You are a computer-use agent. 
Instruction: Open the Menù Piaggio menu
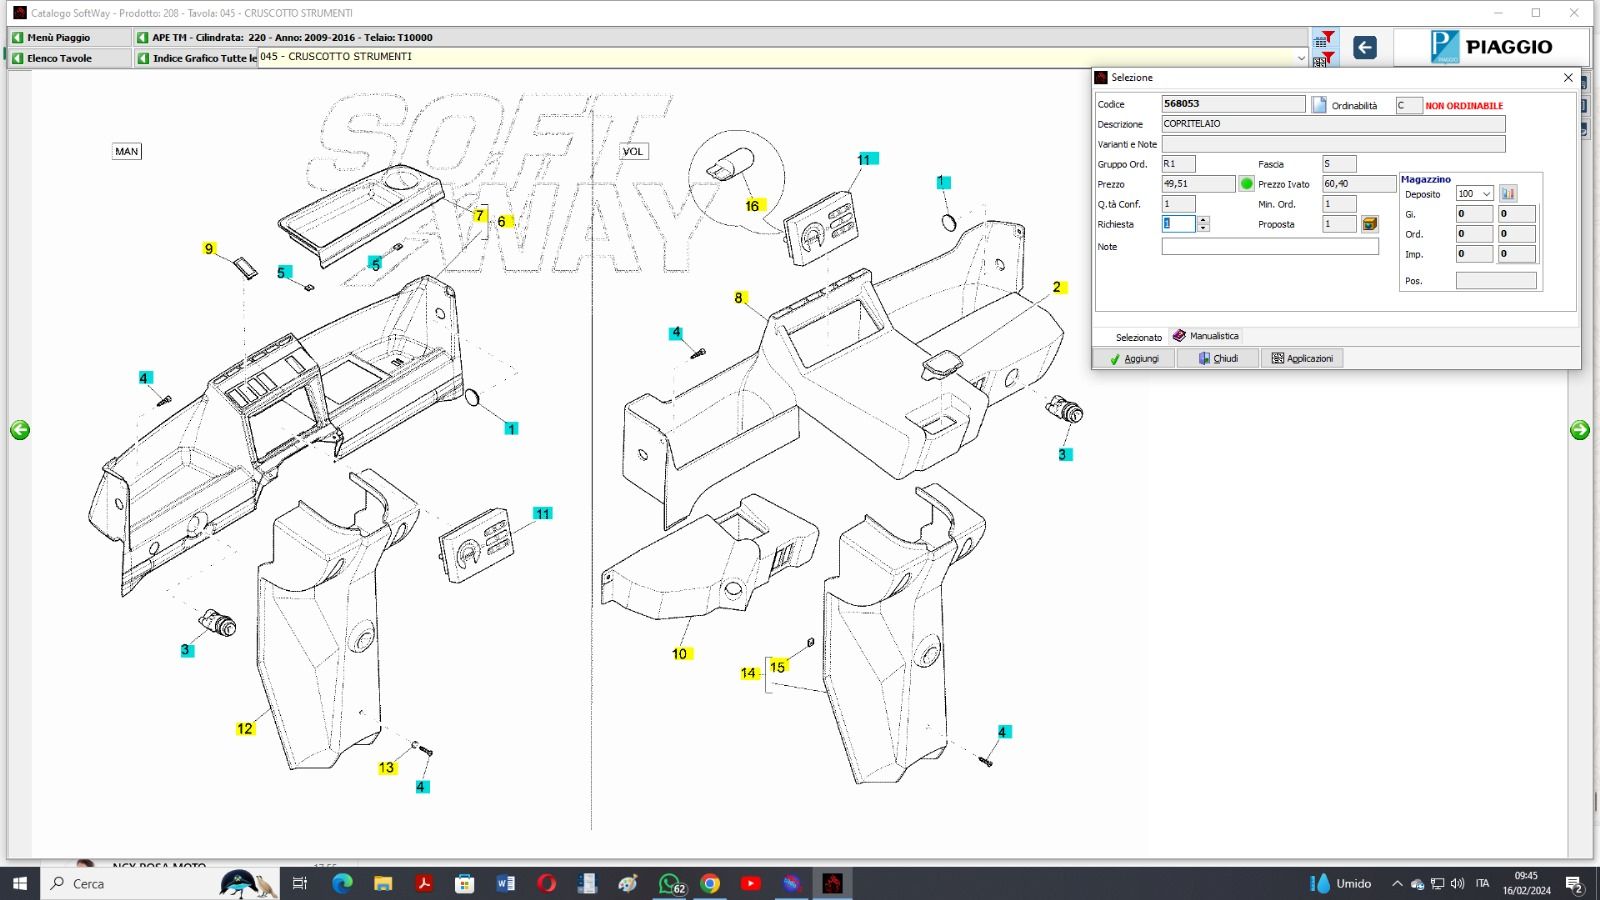click(58, 37)
